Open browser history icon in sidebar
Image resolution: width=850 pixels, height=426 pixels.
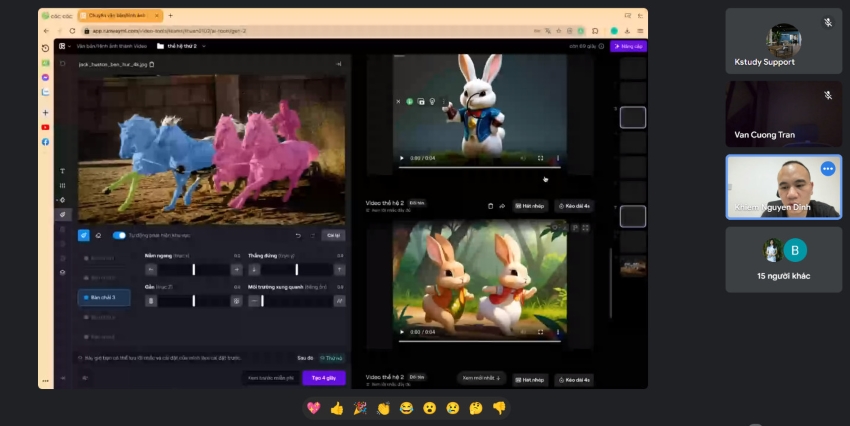pyautogui.click(x=45, y=48)
